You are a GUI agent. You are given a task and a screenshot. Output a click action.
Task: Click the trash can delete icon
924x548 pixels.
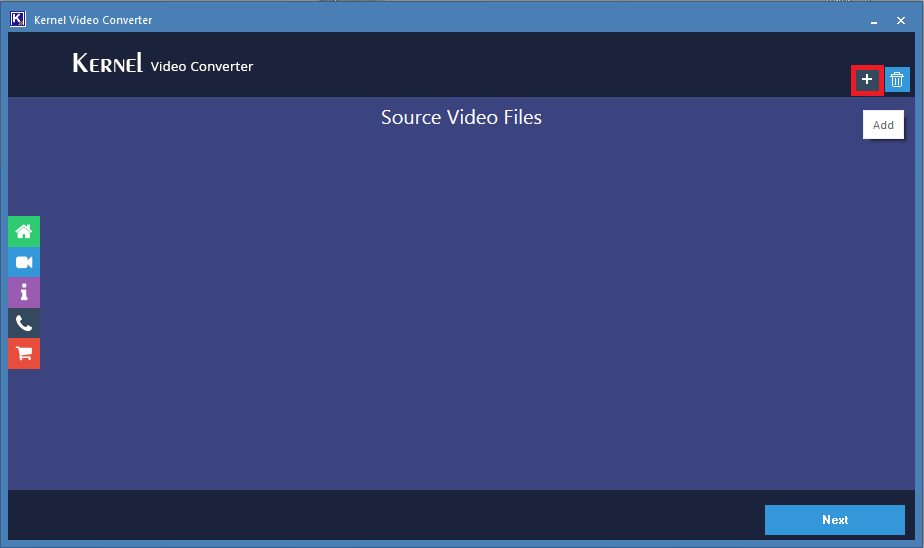click(897, 80)
